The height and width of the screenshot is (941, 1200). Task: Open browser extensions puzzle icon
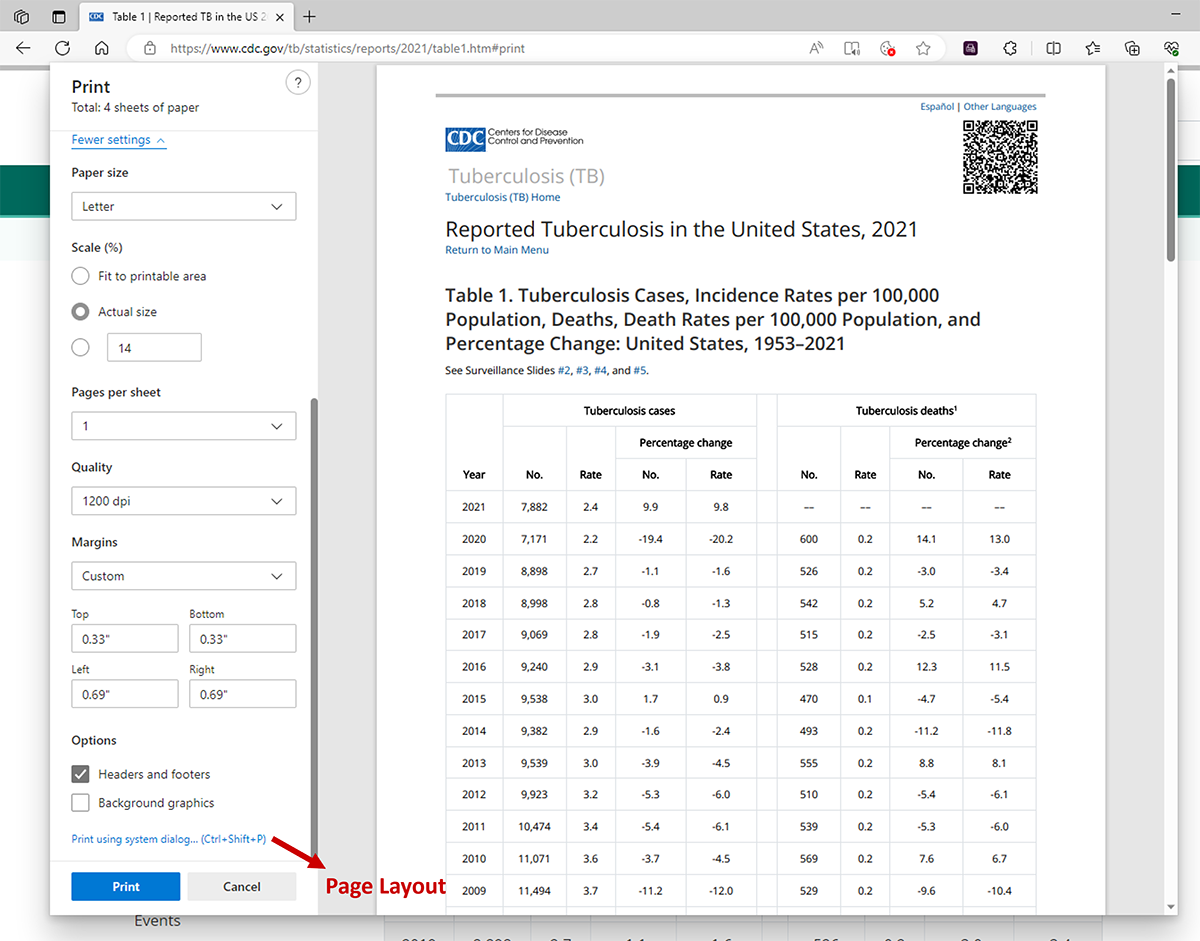point(1010,48)
